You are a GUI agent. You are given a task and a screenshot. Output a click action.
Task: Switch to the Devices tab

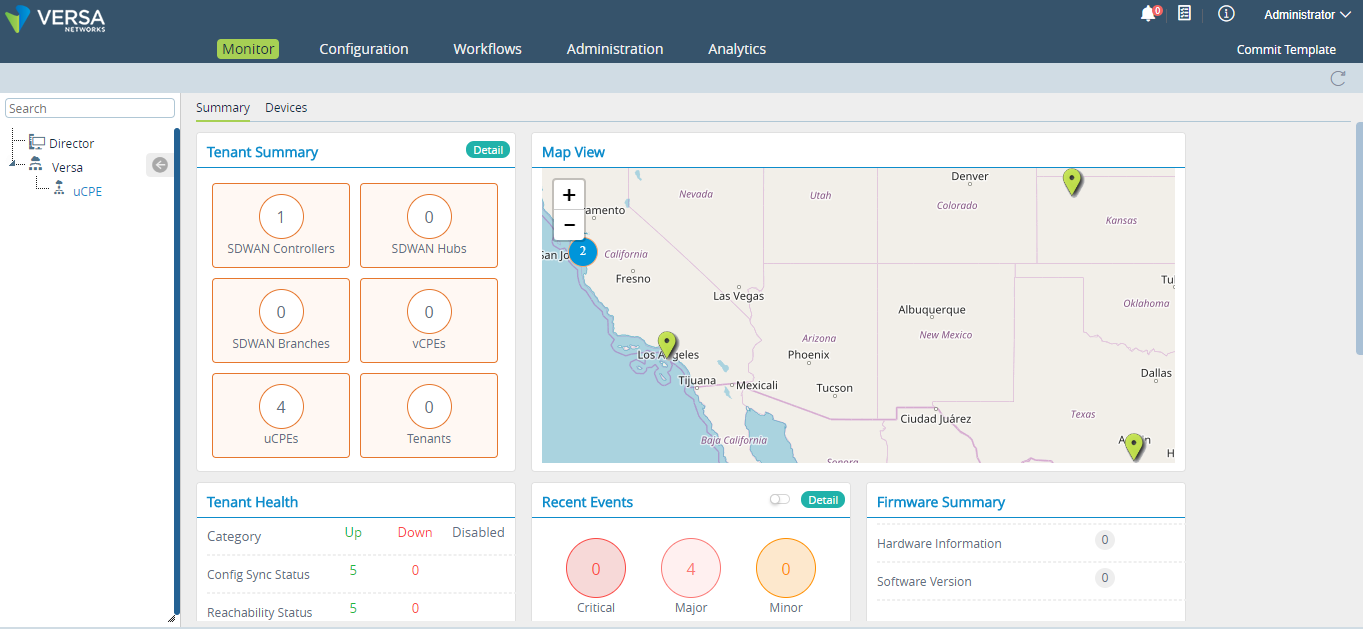pyautogui.click(x=286, y=108)
